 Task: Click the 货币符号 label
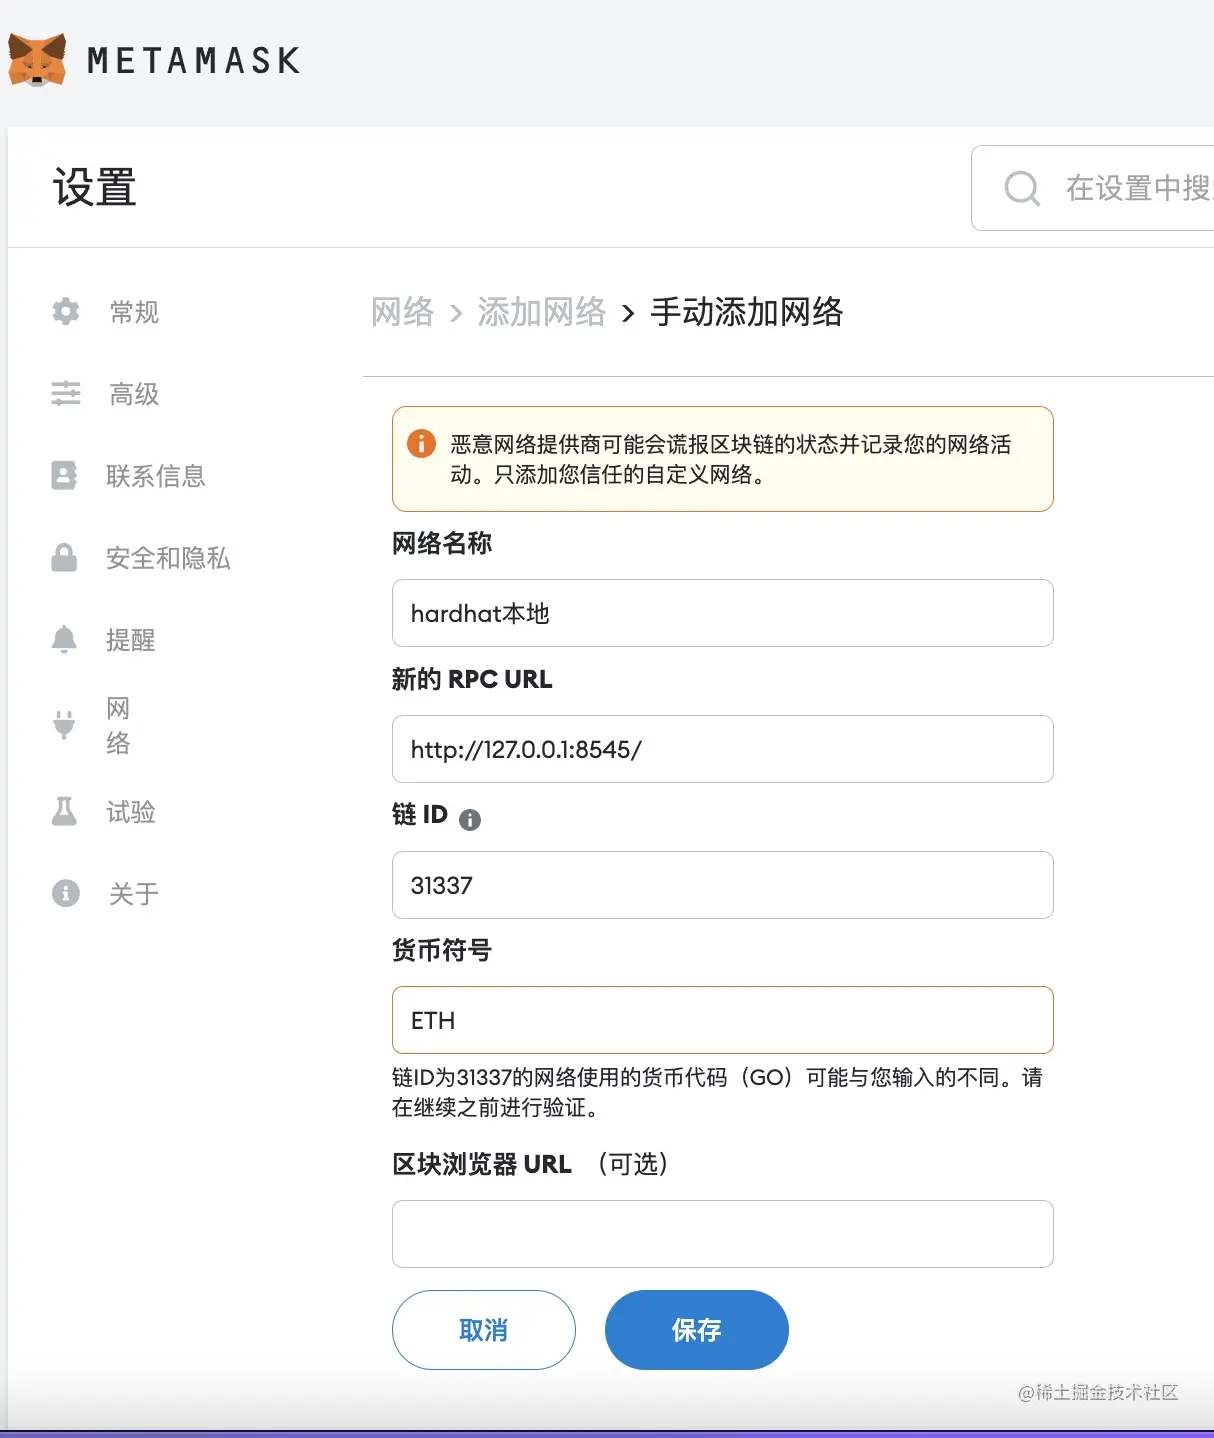pos(442,950)
